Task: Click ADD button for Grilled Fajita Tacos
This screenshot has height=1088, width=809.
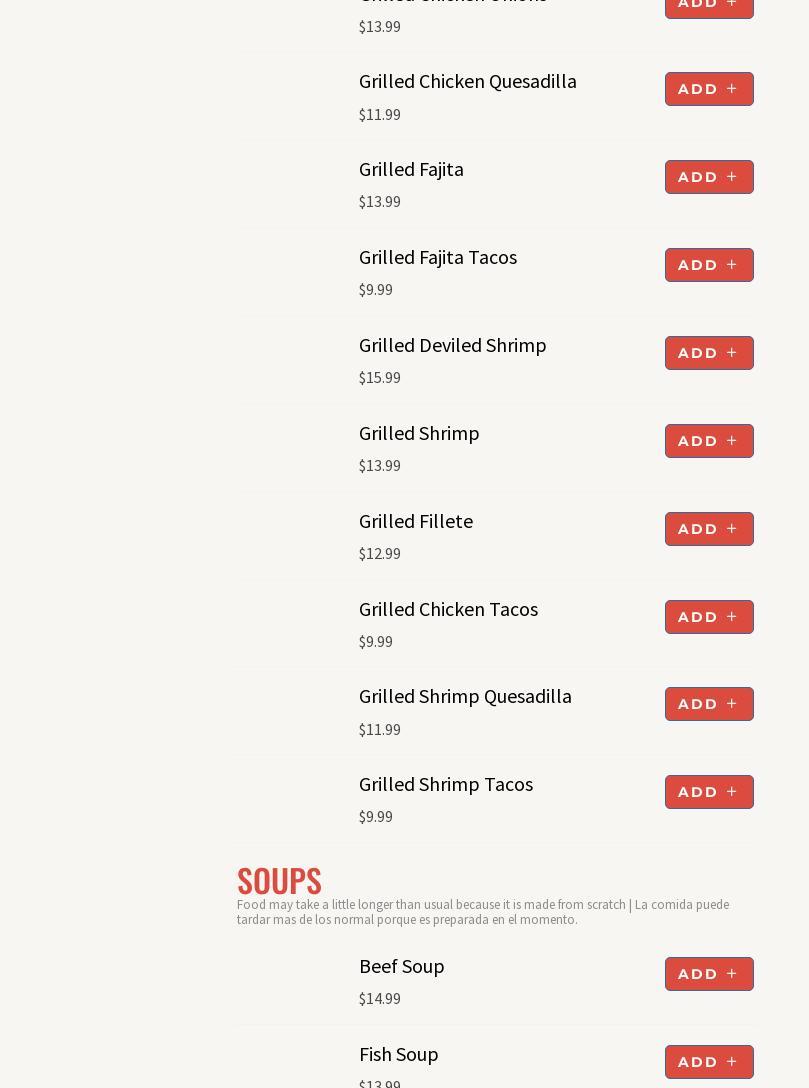Action: [x=708, y=265]
